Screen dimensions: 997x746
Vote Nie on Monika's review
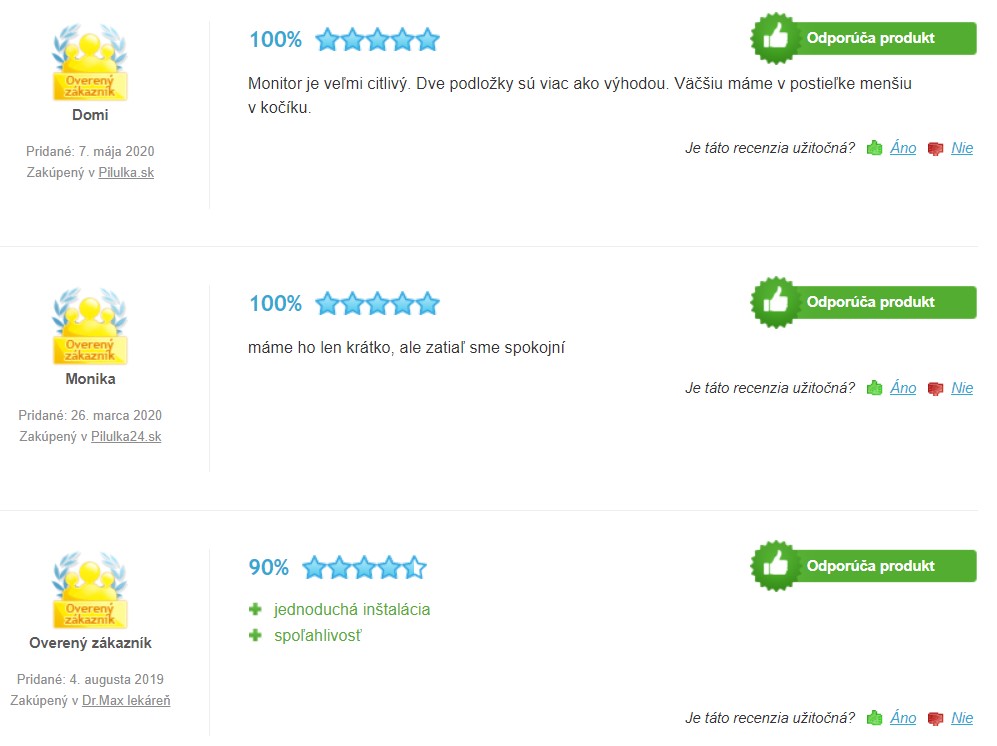click(962, 388)
